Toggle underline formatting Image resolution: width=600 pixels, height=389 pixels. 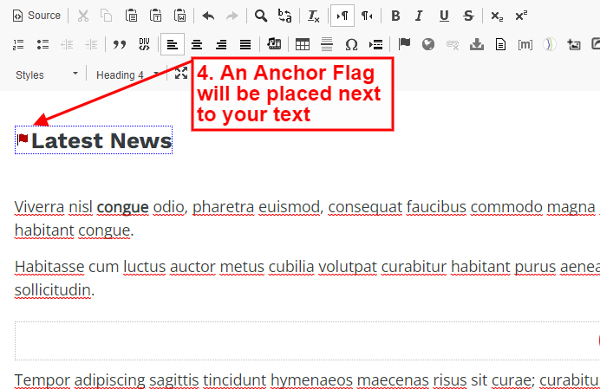tap(444, 16)
